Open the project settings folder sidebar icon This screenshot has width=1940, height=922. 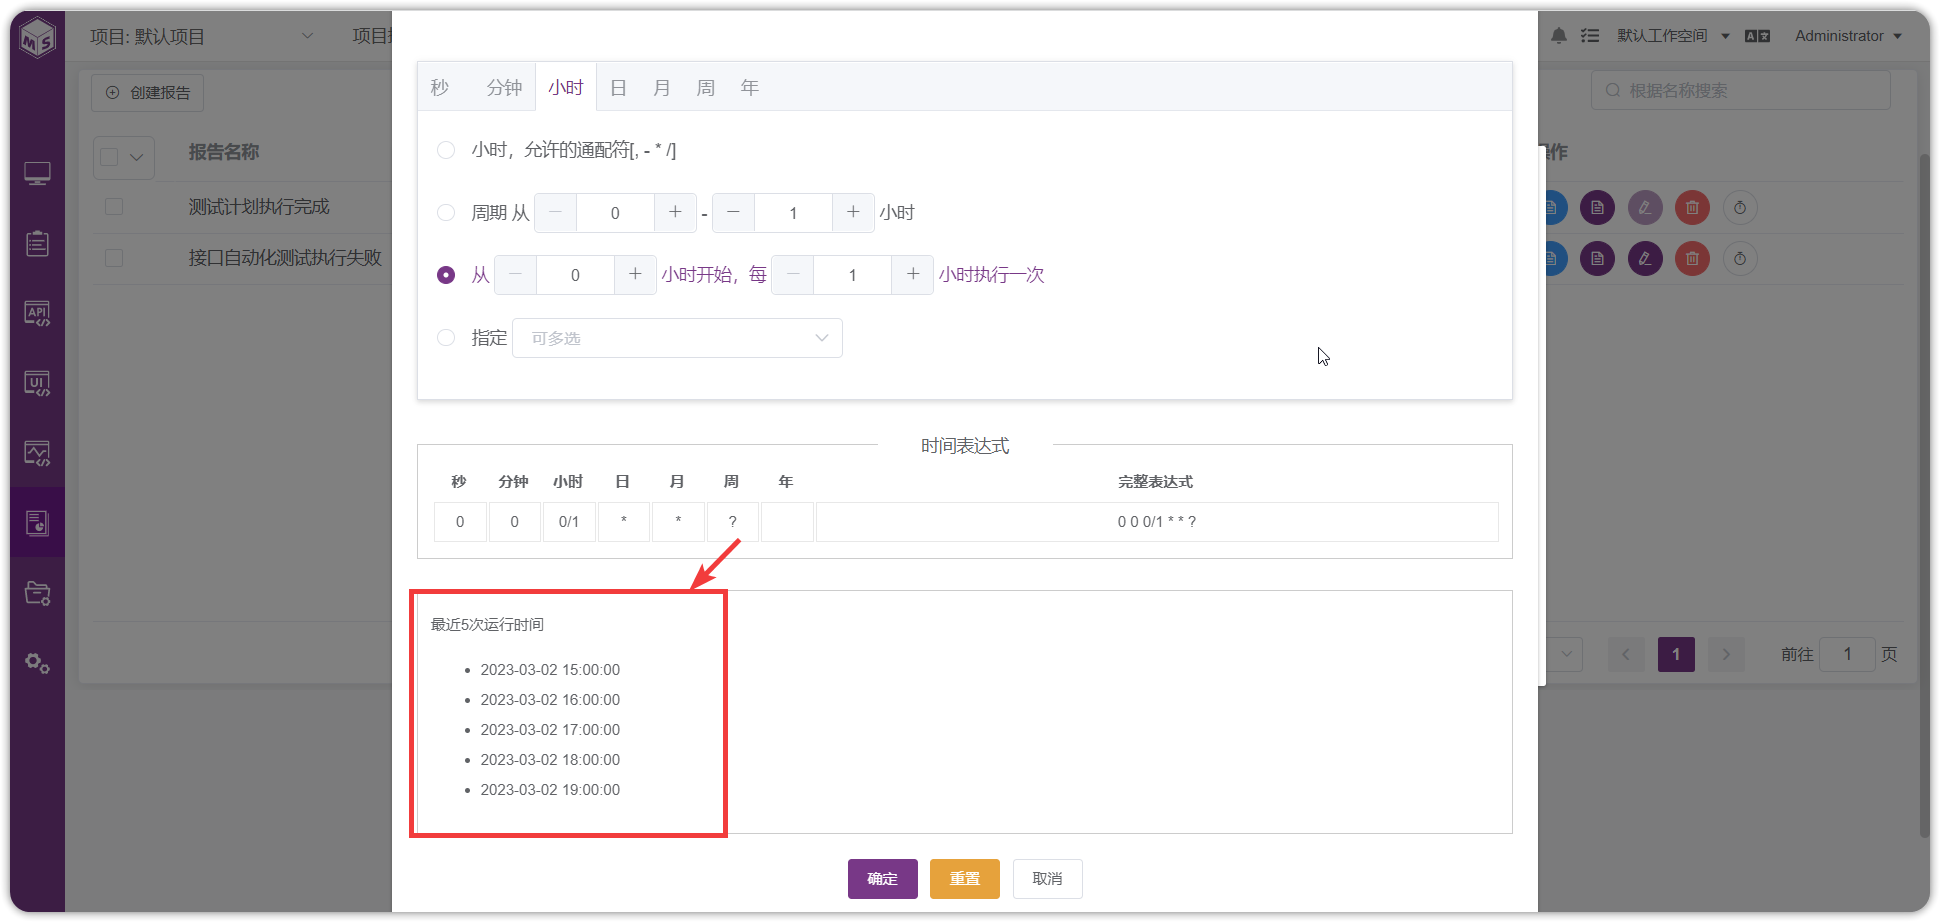(x=38, y=593)
